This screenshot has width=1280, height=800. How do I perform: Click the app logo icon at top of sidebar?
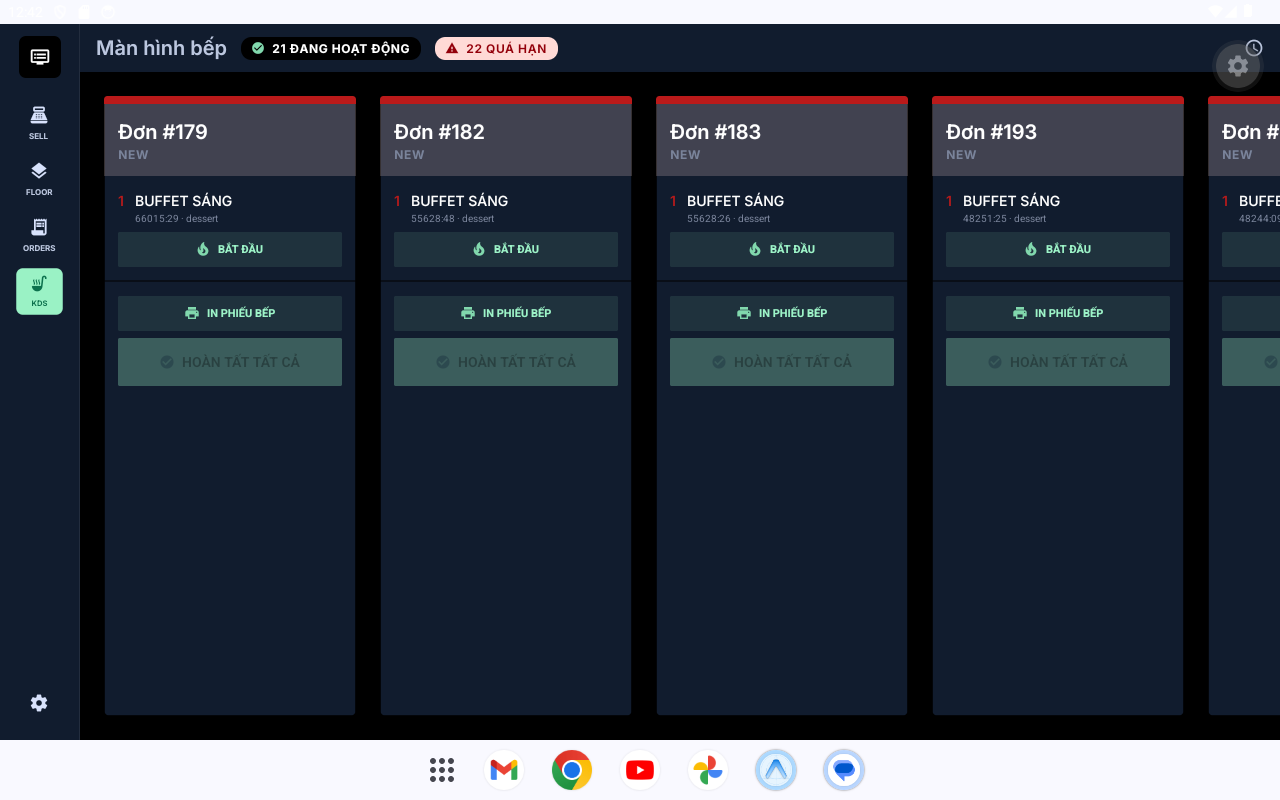pos(40,57)
